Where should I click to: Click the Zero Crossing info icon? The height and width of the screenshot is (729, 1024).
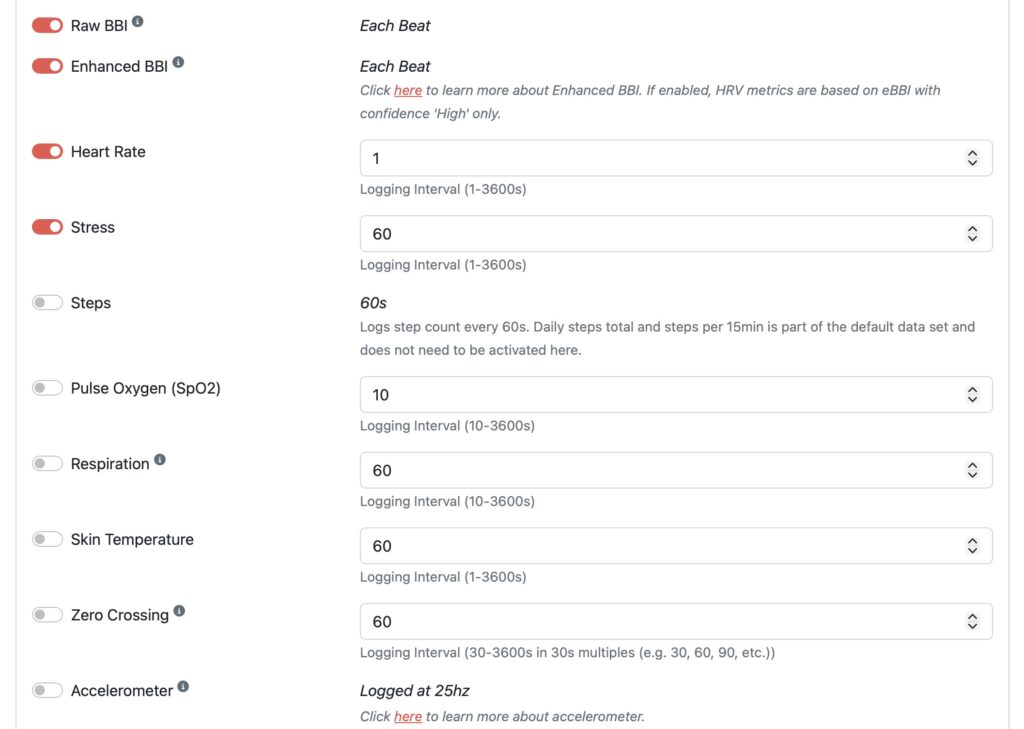[179, 611]
